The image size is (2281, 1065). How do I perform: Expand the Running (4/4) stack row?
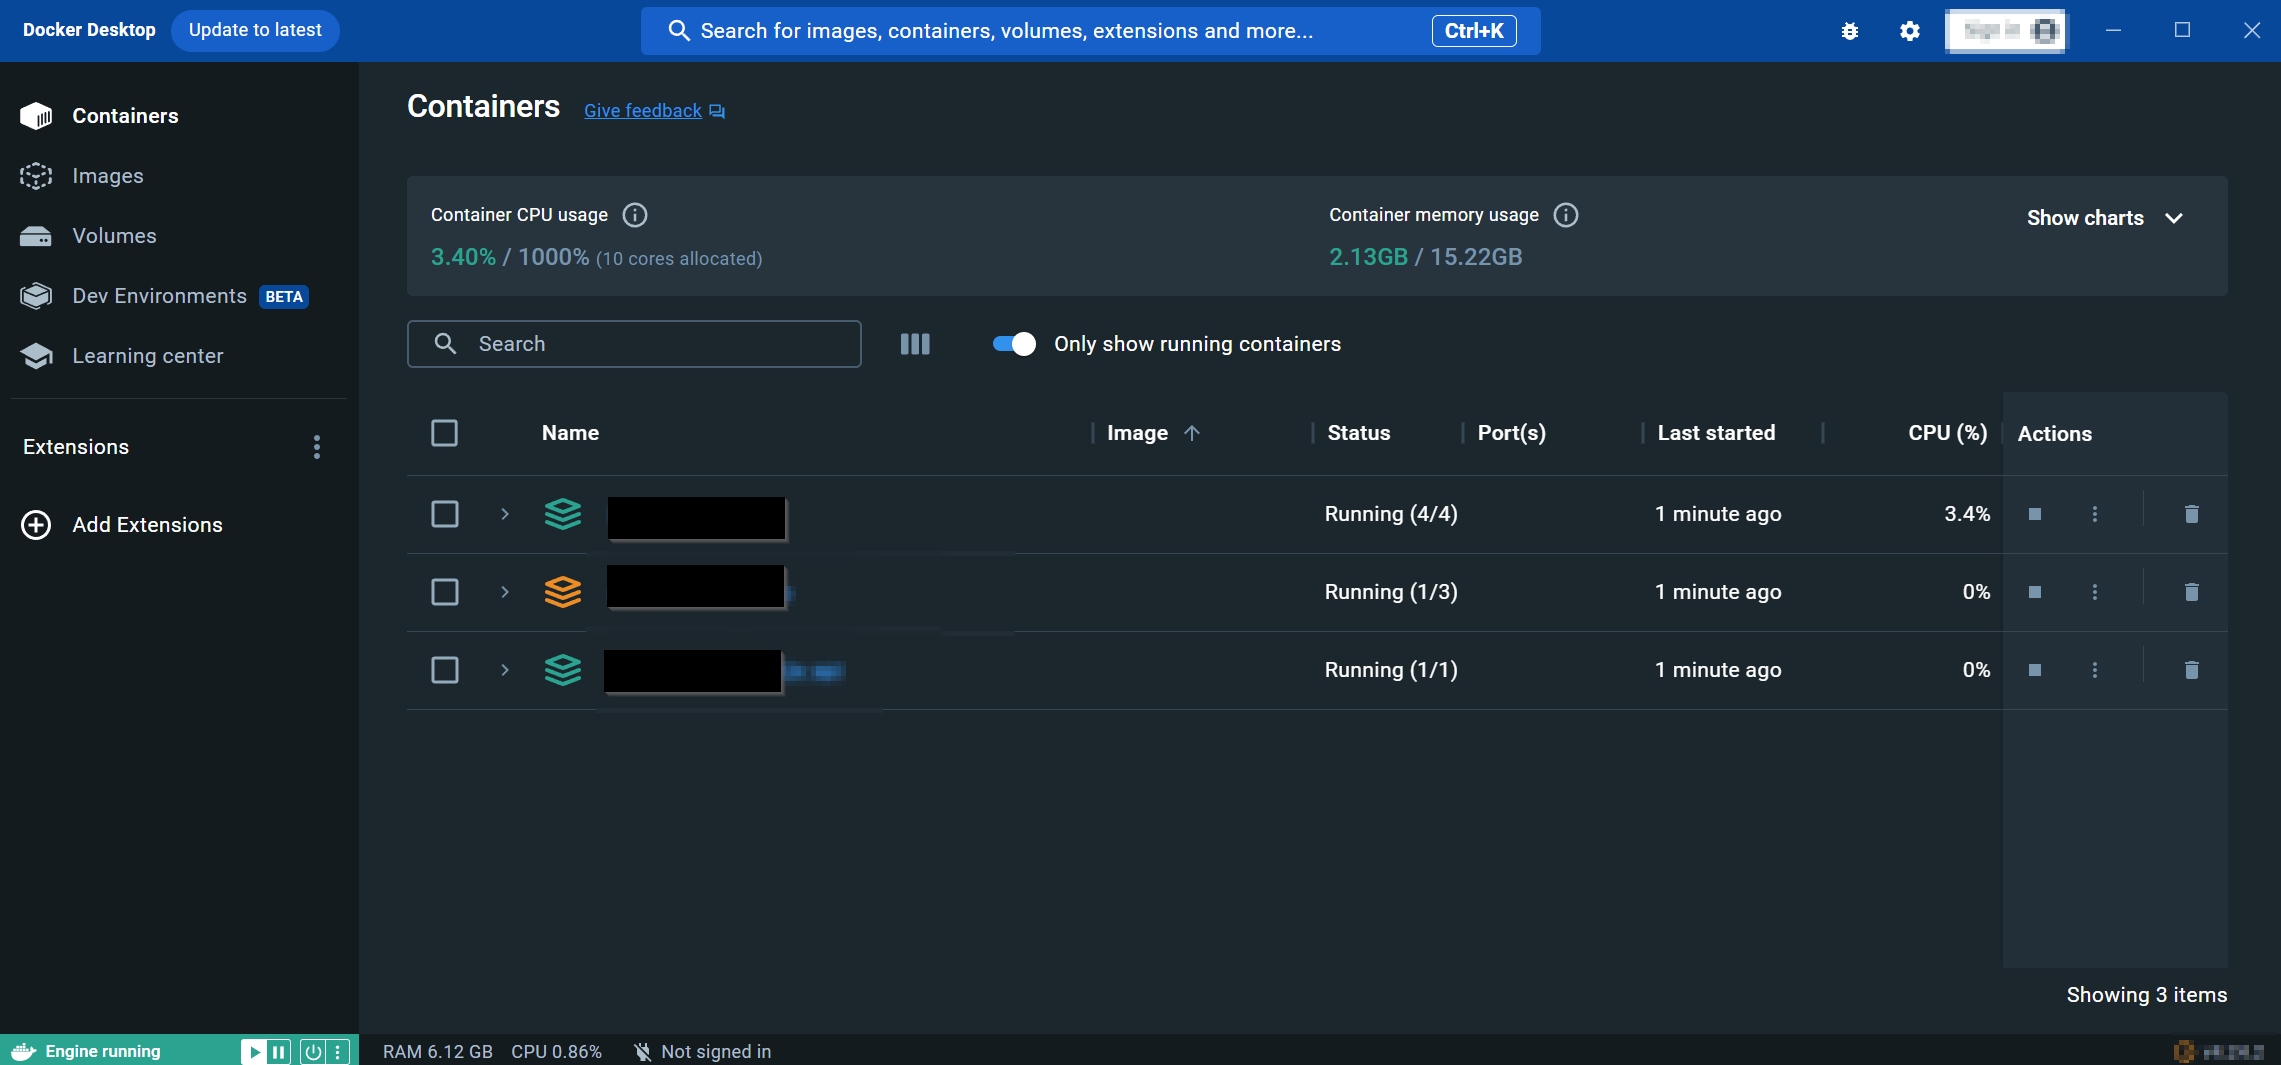tap(505, 514)
